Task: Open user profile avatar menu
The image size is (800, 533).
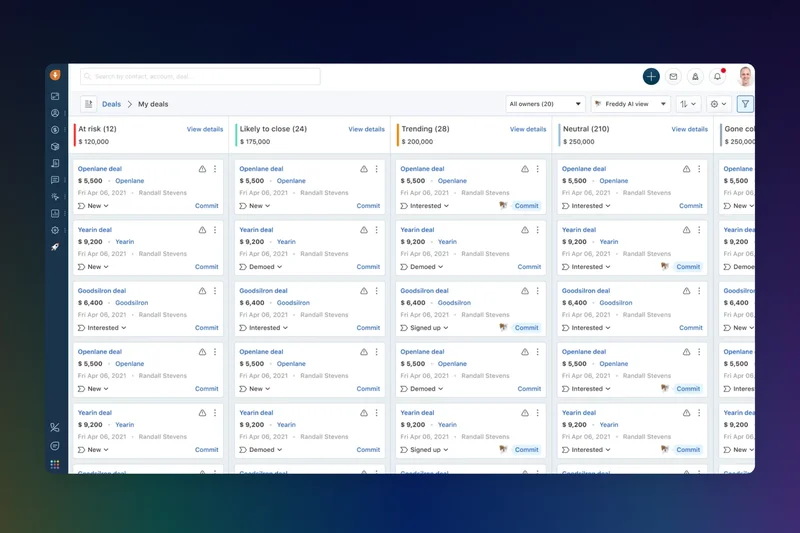Action: tap(745, 77)
